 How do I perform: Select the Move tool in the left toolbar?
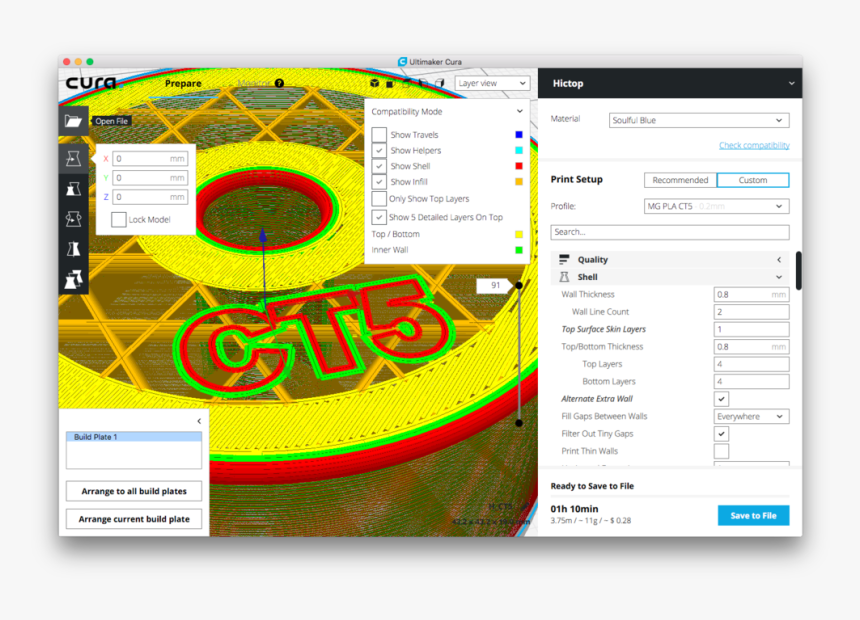pyautogui.click(x=73, y=159)
